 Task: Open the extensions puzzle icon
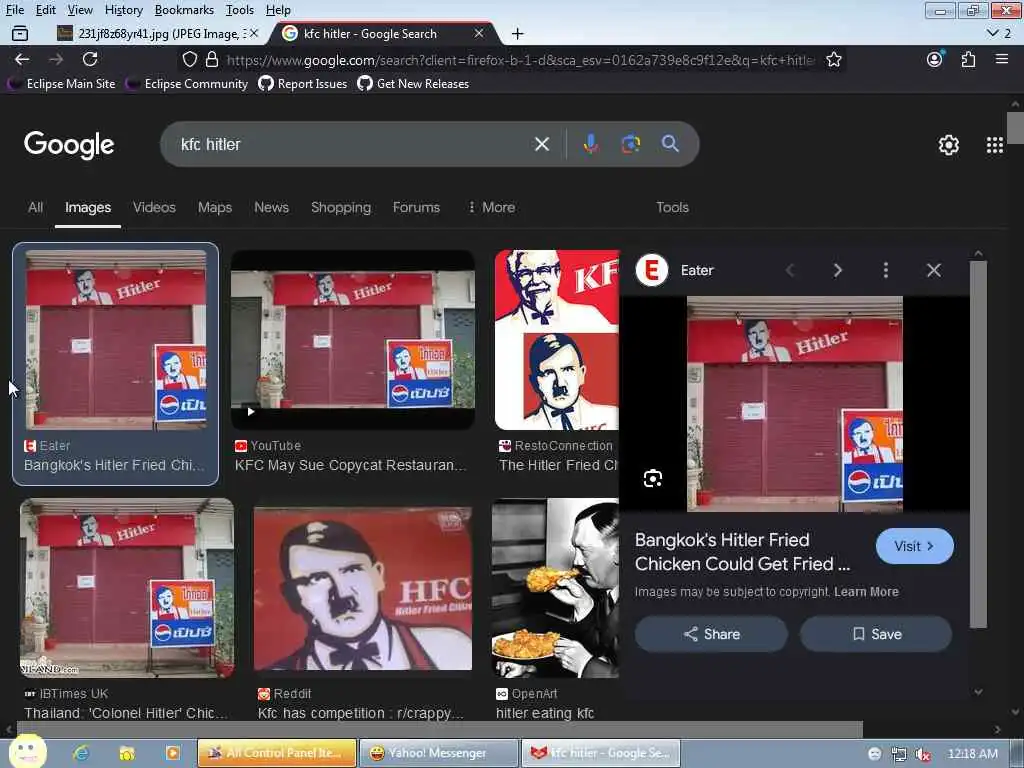[x=968, y=59]
